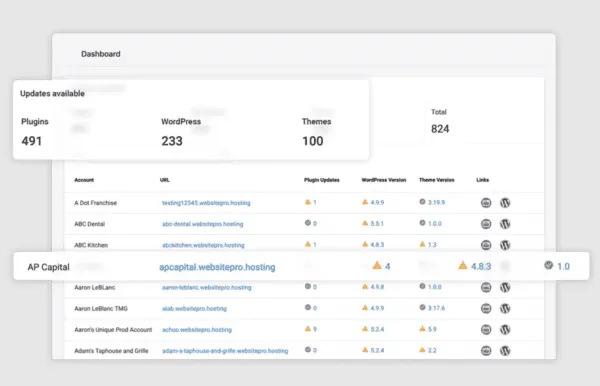
Task: Click plugin warning triangle for A Dot Franchise
Action: pyautogui.click(x=308, y=202)
